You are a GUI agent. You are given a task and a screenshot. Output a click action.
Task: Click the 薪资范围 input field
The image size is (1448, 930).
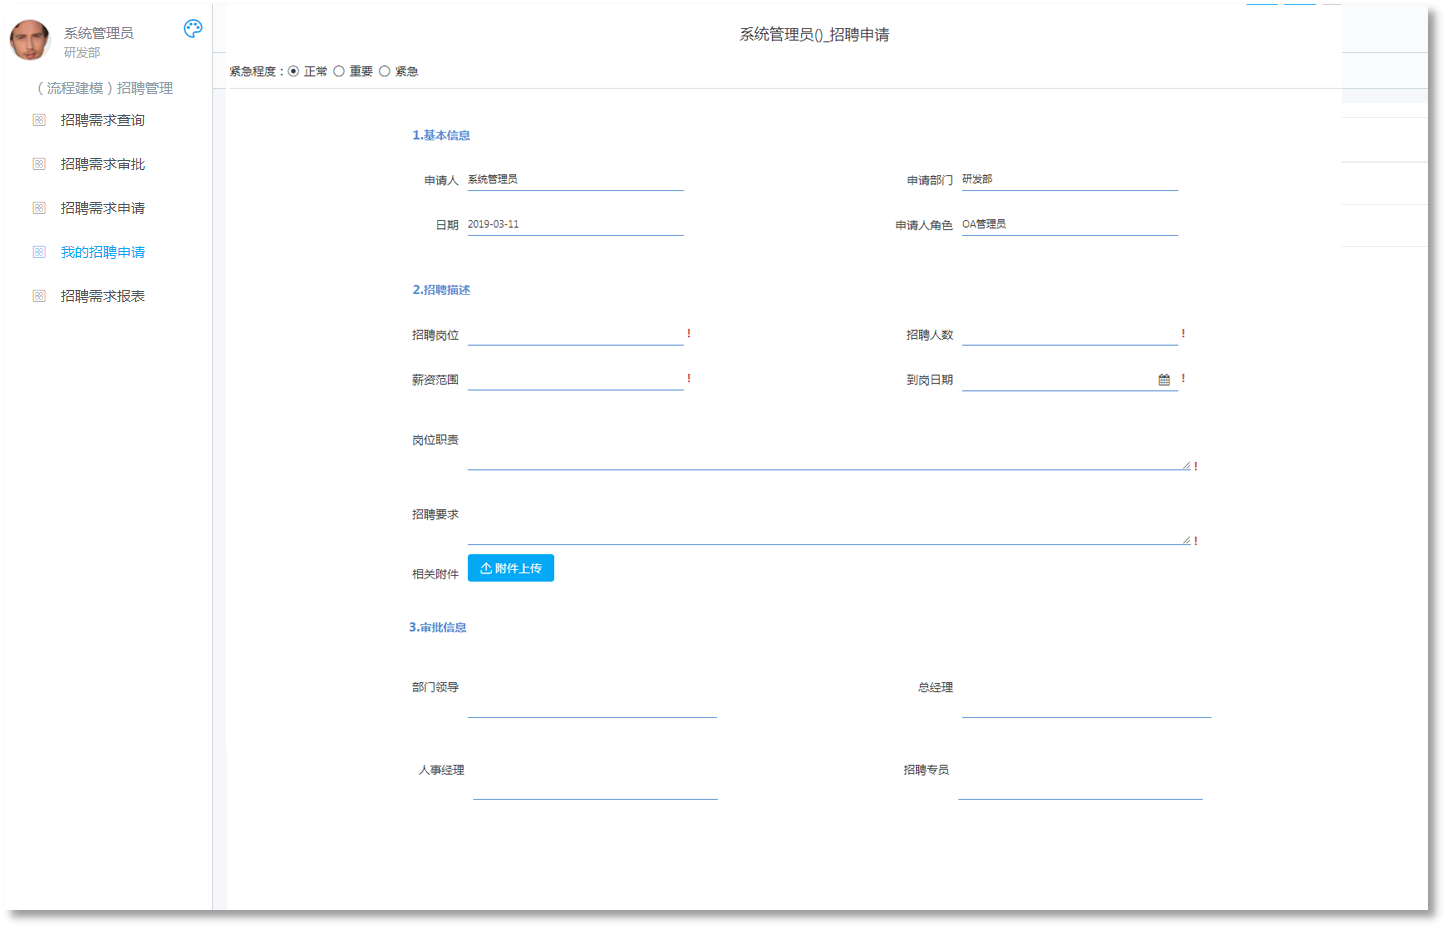575,380
